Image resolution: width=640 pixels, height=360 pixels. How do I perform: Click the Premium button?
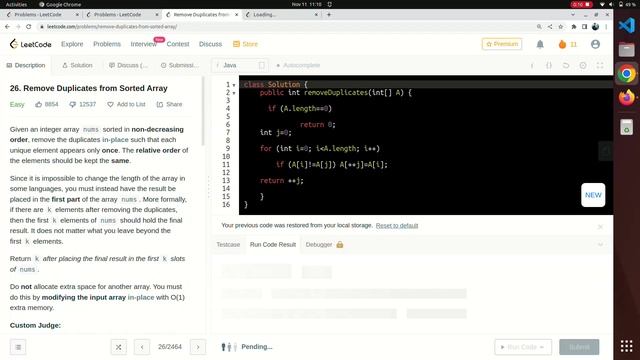click(502, 44)
